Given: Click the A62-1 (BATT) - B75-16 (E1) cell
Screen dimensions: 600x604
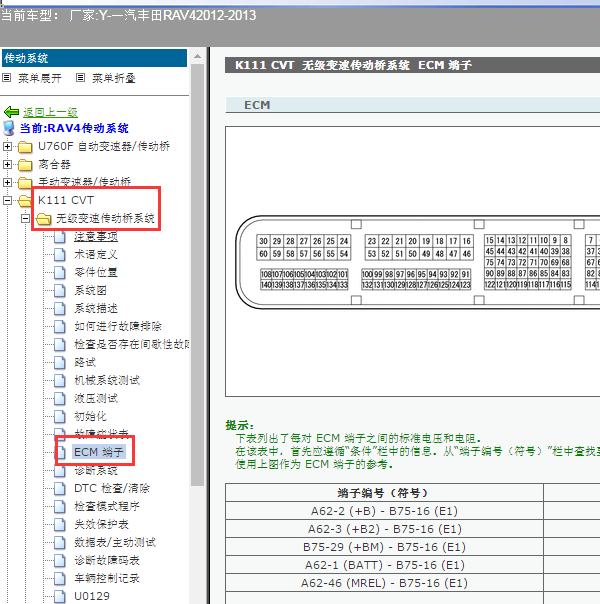Looking at the screenshot, I should [384, 565].
